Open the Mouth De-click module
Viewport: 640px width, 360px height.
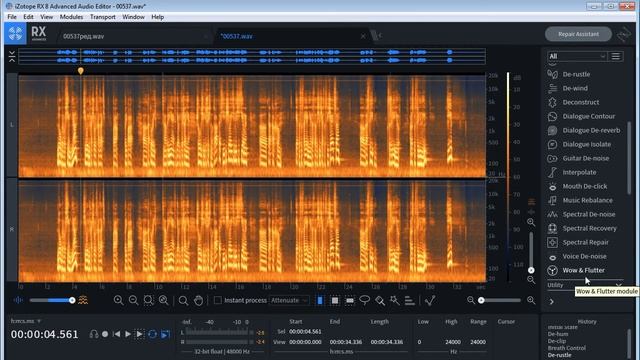(584, 186)
